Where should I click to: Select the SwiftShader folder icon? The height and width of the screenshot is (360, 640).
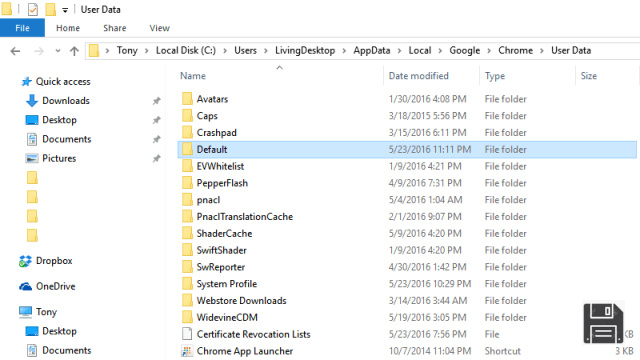(x=187, y=250)
